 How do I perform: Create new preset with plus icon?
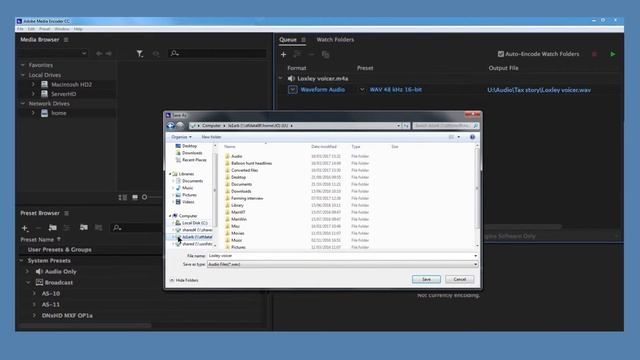(24, 228)
